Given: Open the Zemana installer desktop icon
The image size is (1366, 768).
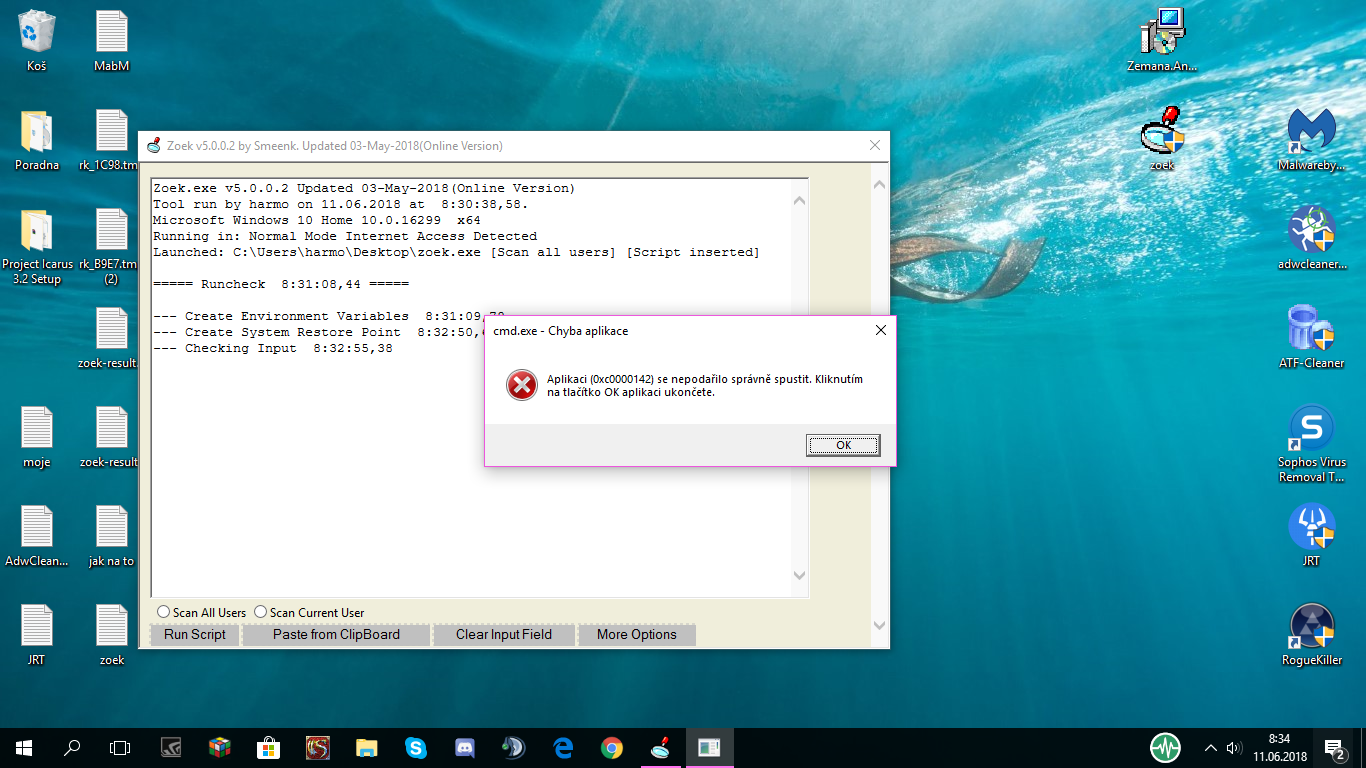Looking at the screenshot, I should point(1162,33).
